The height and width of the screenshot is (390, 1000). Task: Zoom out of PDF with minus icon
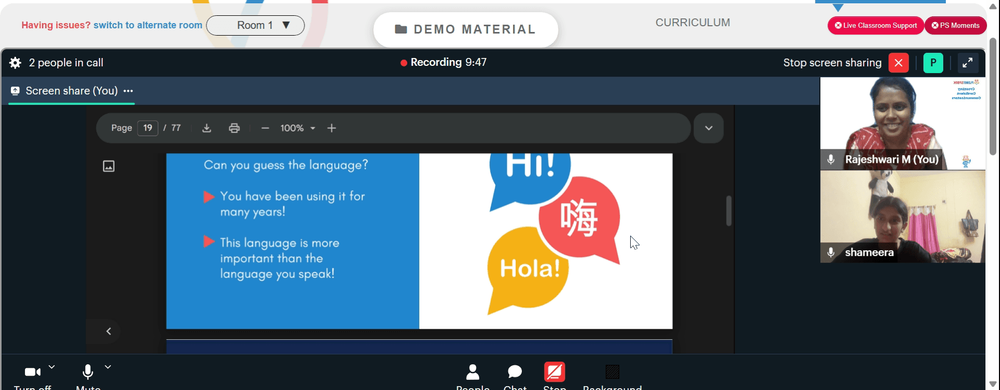point(265,128)
